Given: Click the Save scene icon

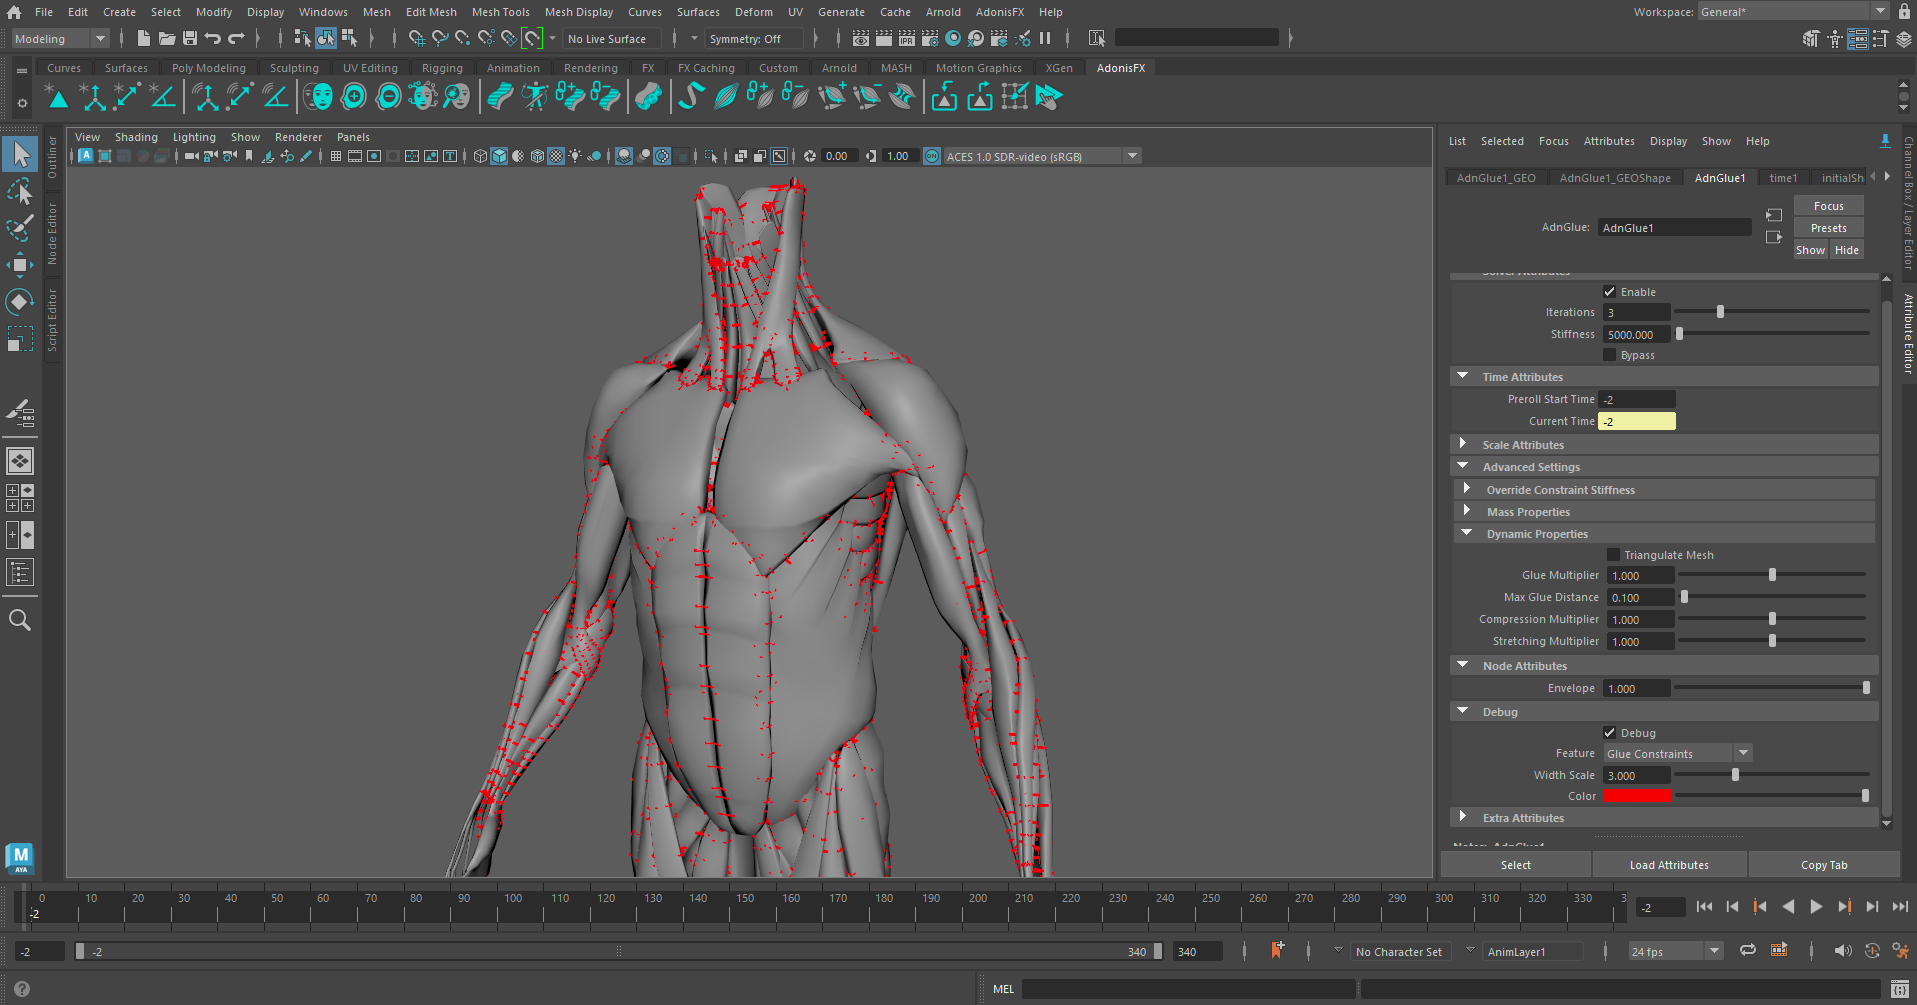Looking at the screenshot, I should pos(190,39).
